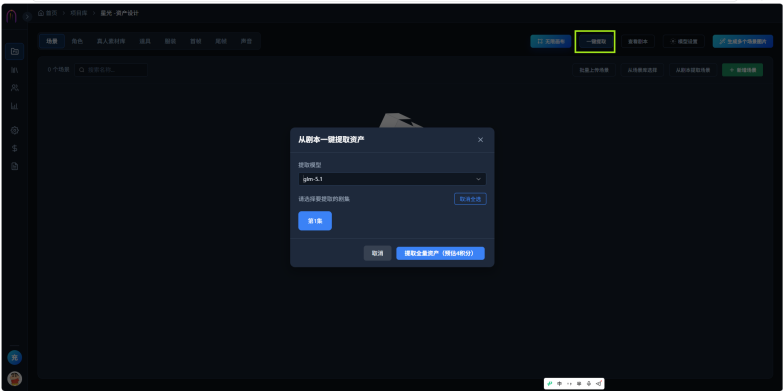
Task: Toggle the 第1集 episode selection chip
Action: pos(315,221)
